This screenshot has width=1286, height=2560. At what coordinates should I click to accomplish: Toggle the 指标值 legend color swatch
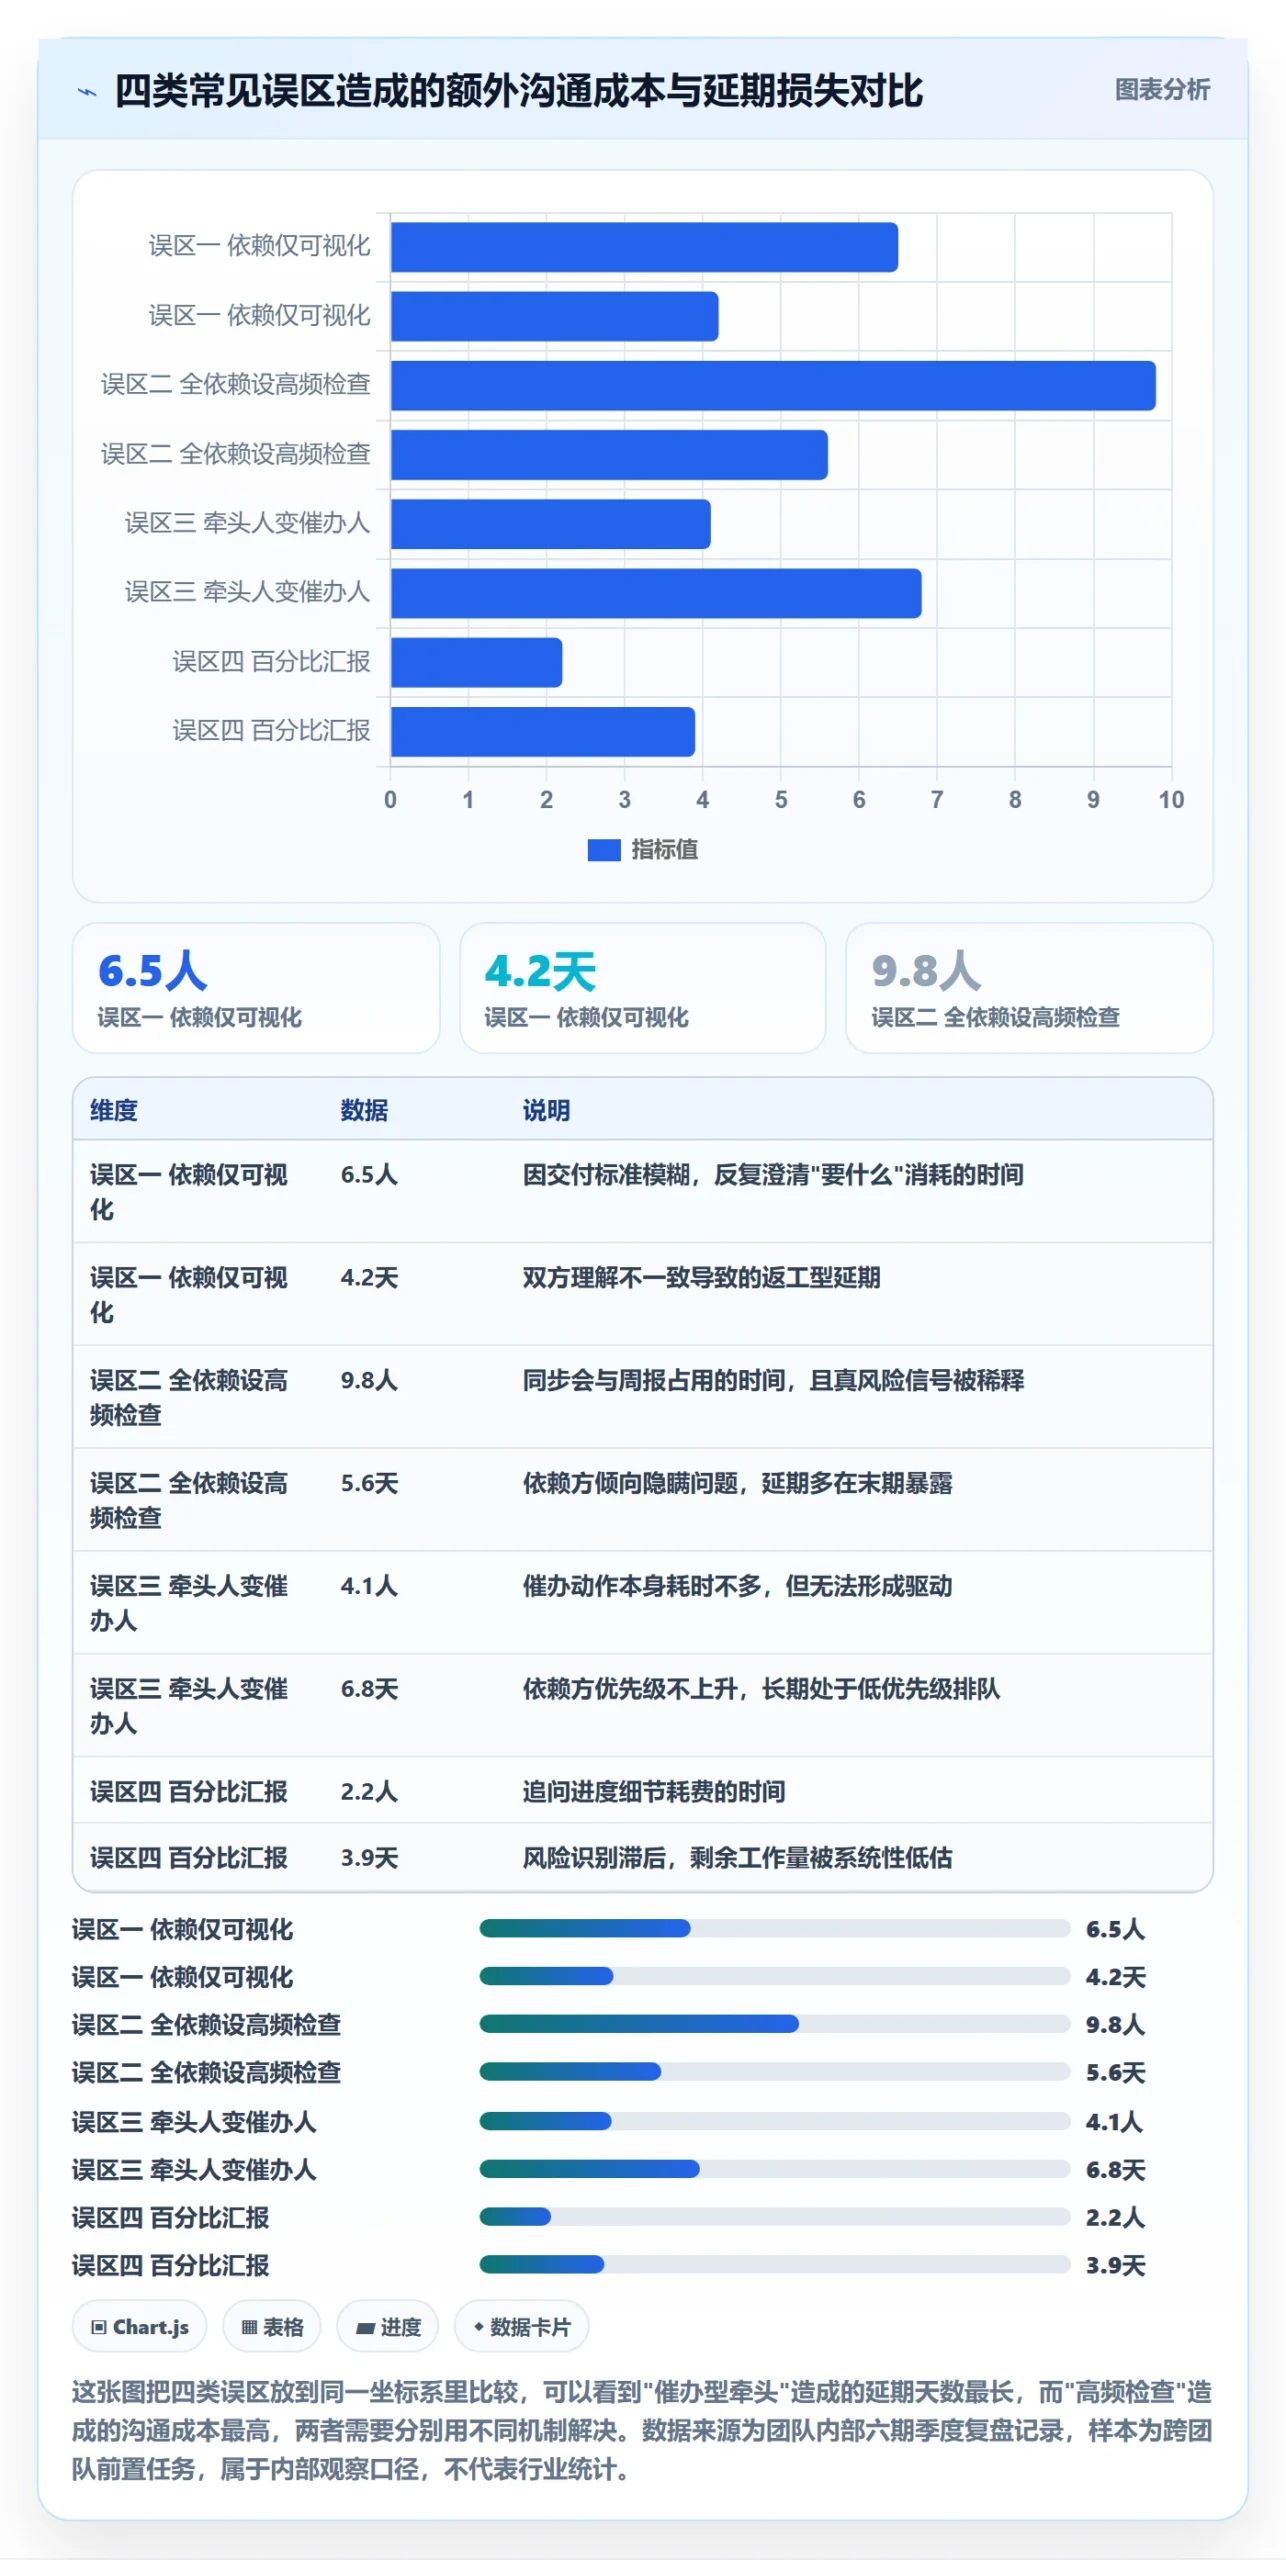coord(604,849)
